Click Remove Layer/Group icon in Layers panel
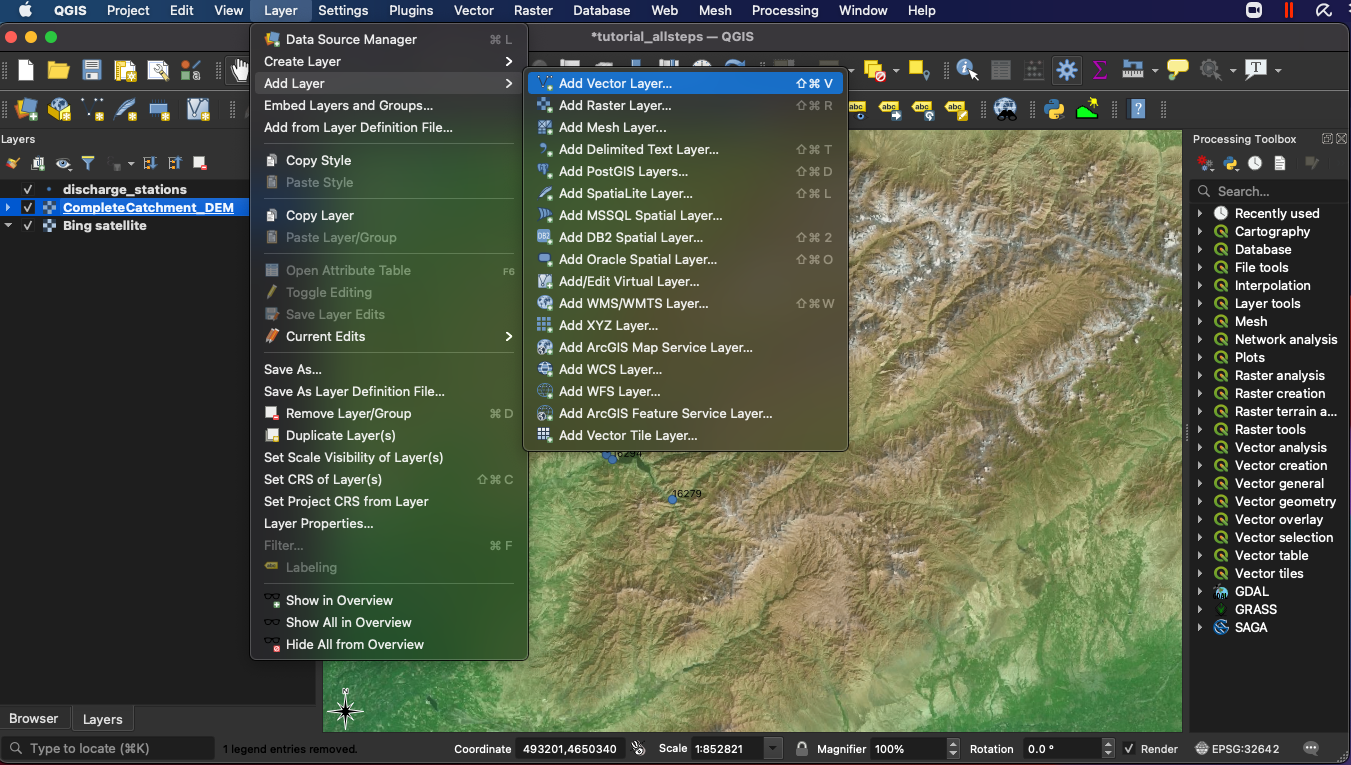Image resolution: width=1351 pixels, height=765 pixels. (200, 163)
